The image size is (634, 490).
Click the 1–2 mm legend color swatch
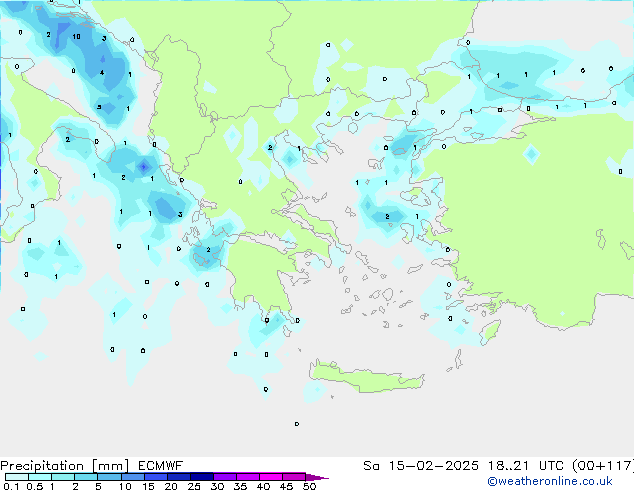(x=63, y=477)
